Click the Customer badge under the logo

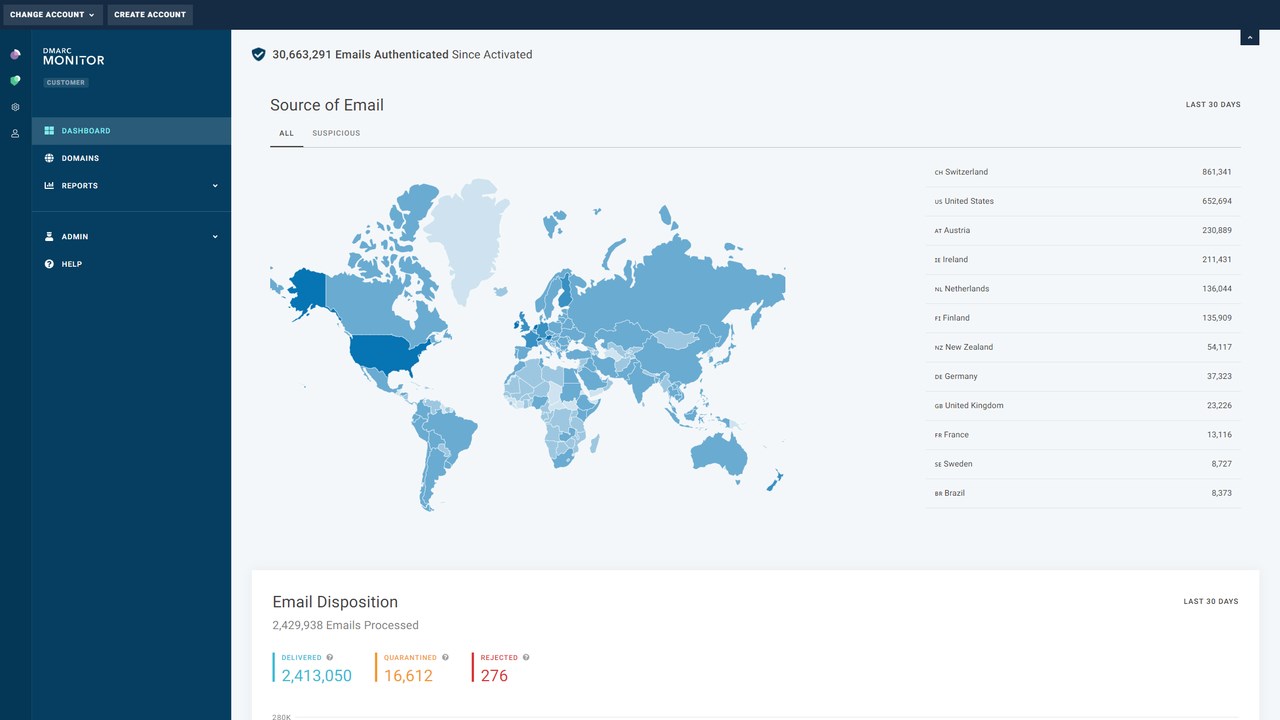pos(66,82)
